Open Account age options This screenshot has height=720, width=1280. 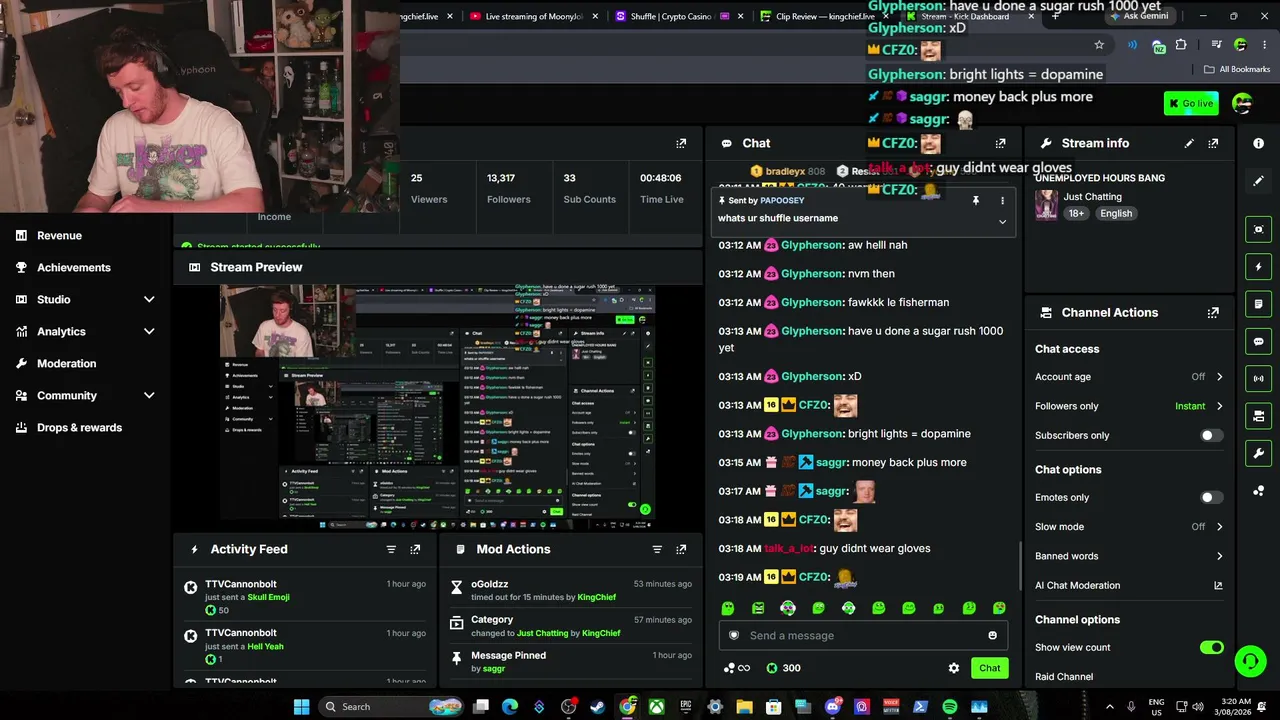pos(1129,377)
